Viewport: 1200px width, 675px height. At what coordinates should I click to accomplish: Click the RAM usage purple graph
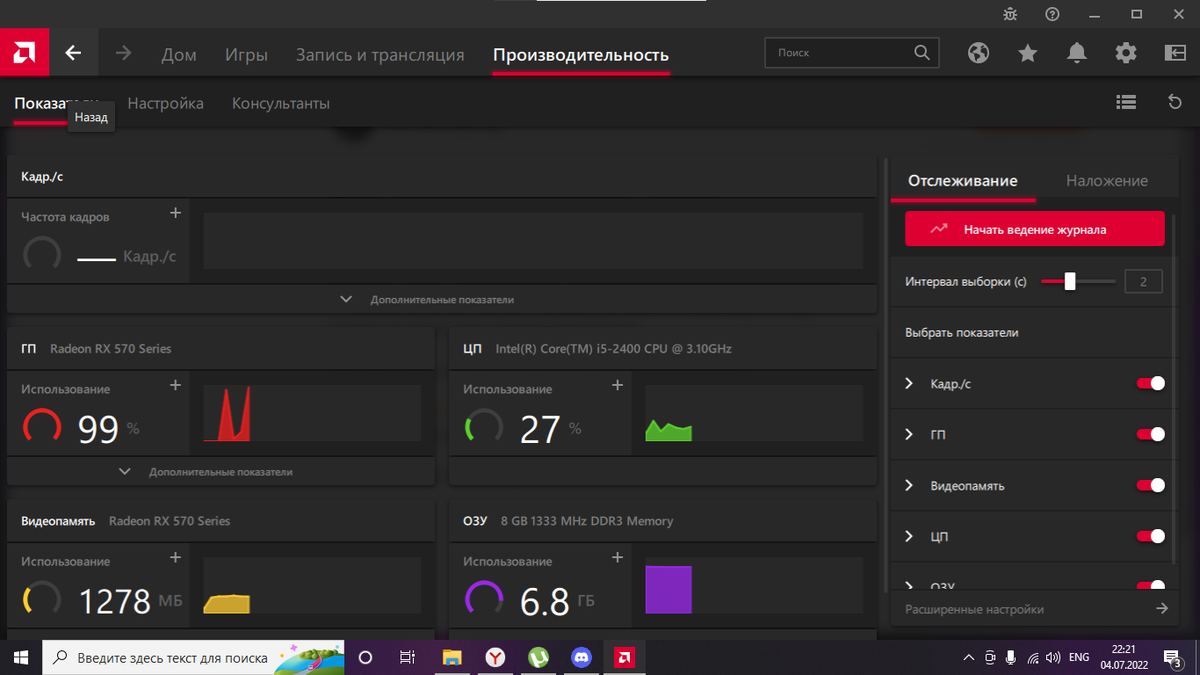754,586
